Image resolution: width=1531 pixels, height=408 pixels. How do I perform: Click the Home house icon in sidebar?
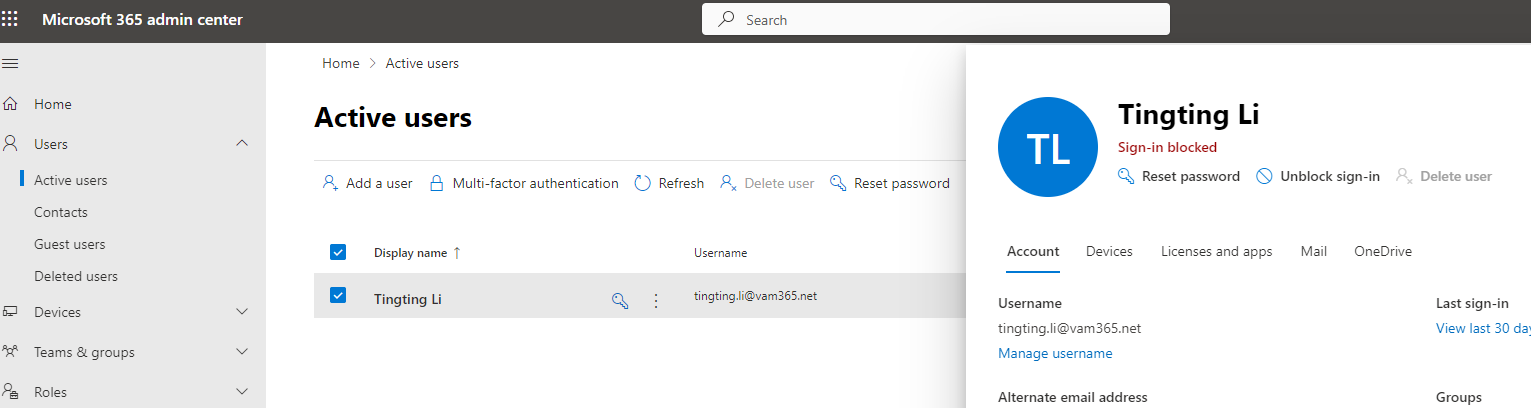coord(11,104)
